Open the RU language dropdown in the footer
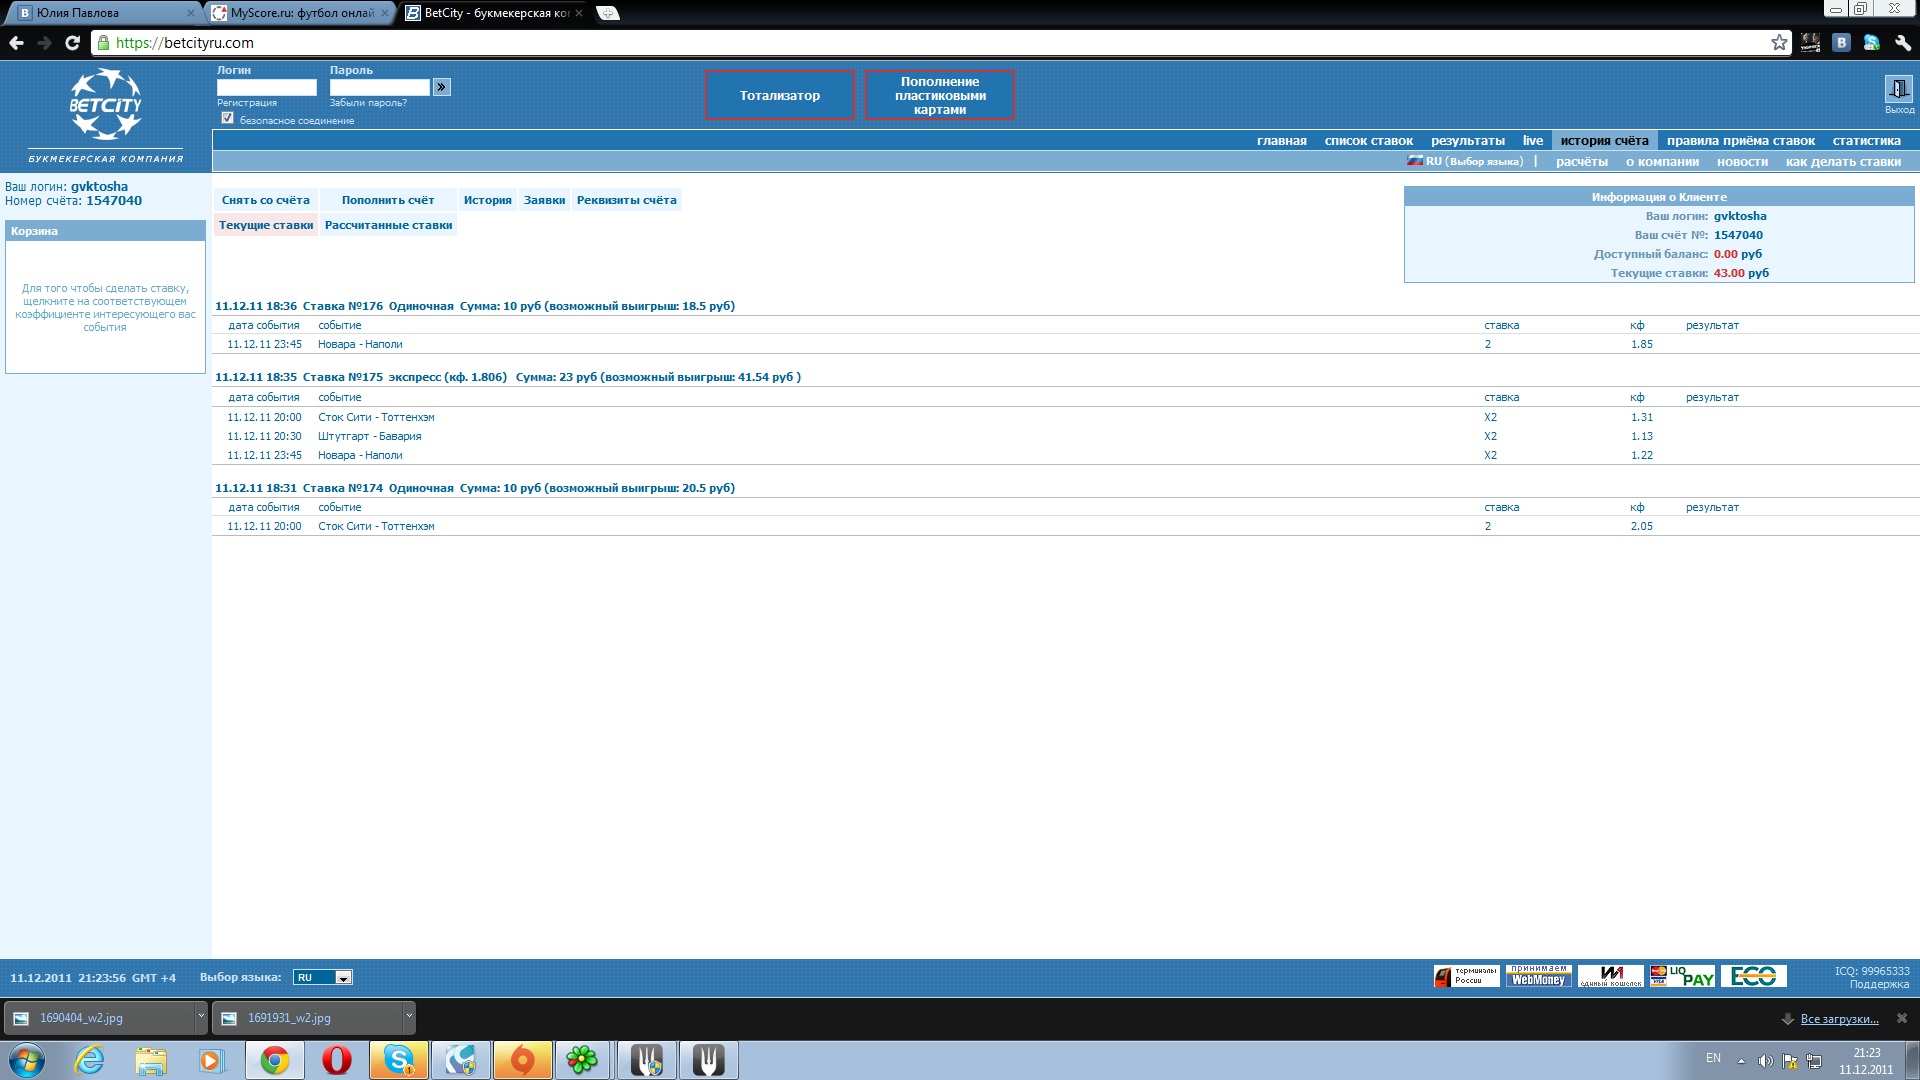The height and width of the screenshot is (1080, 1920). coord(322,977)
